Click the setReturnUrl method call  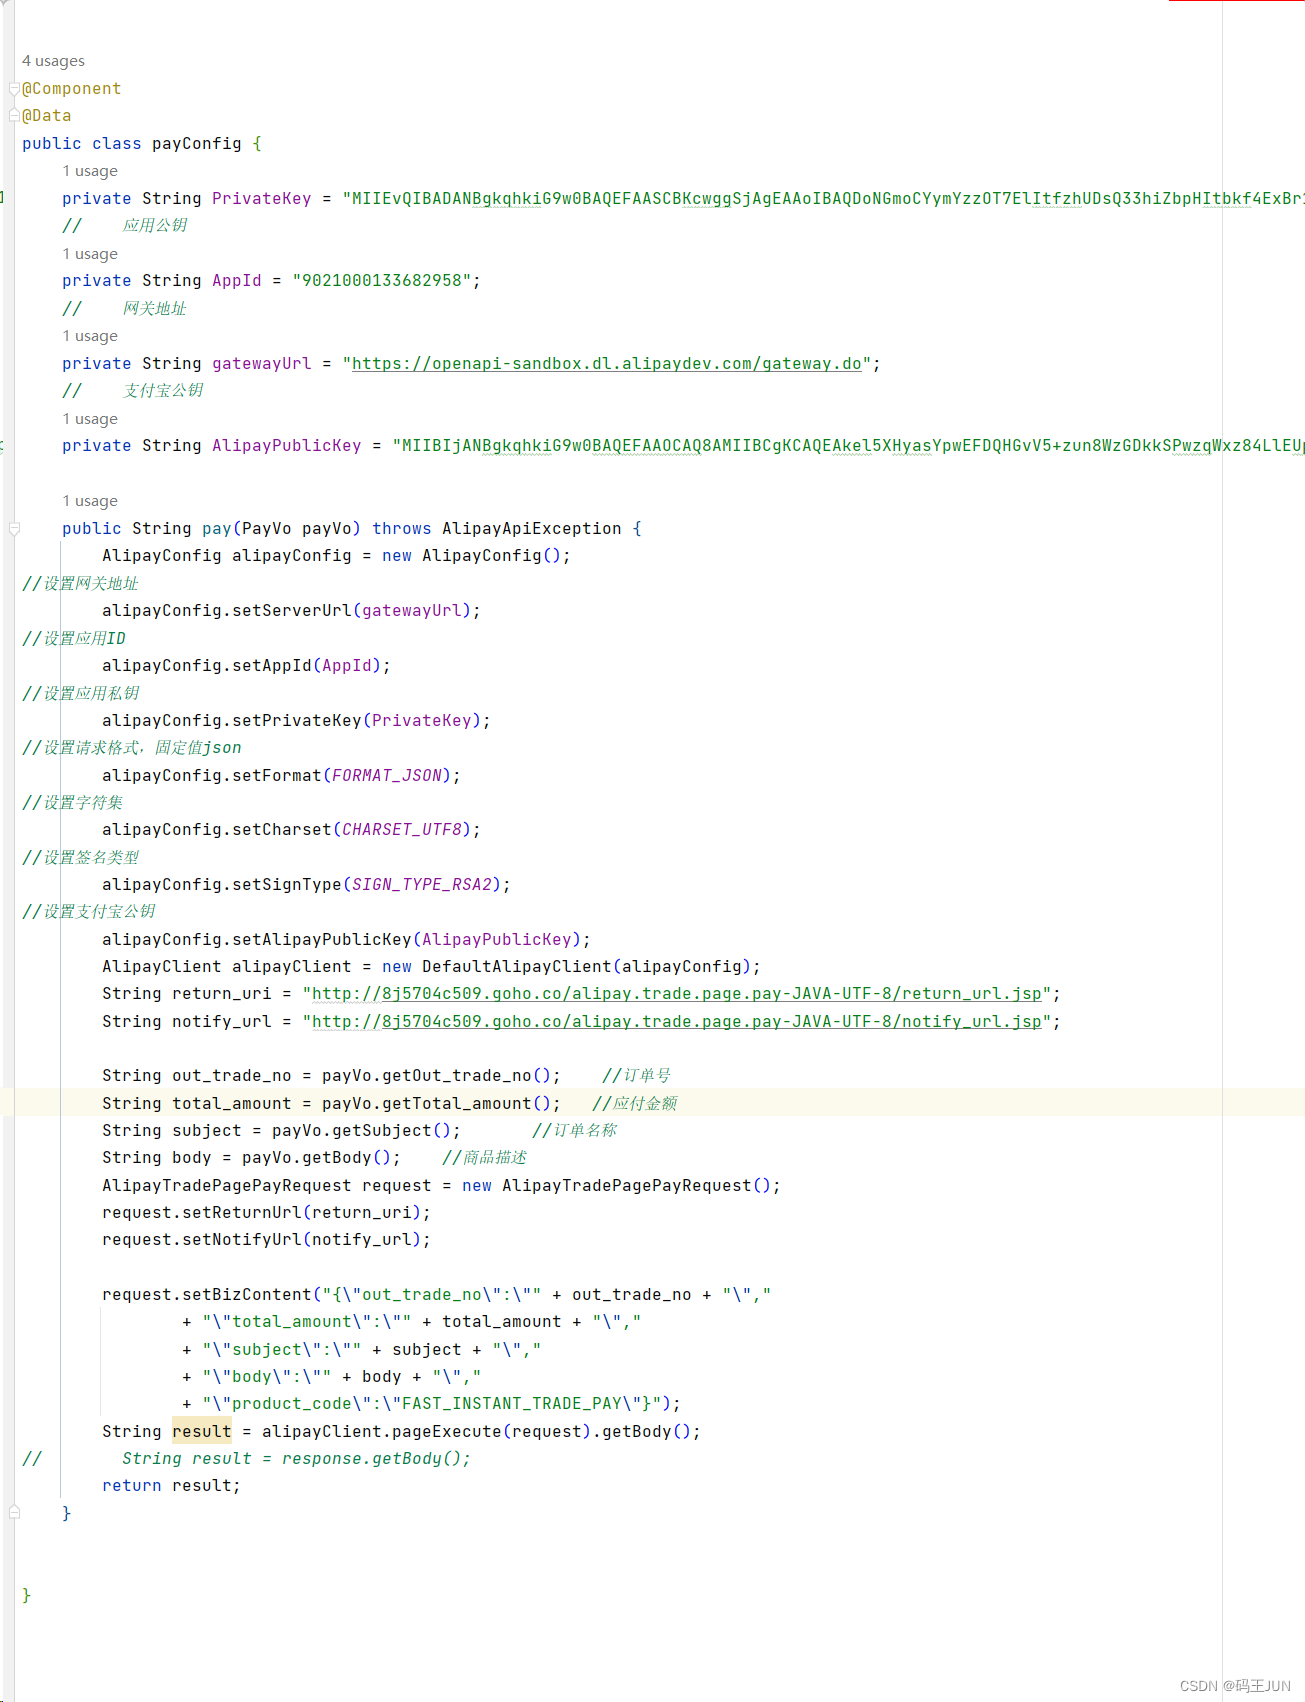[x=242, y=1213]
